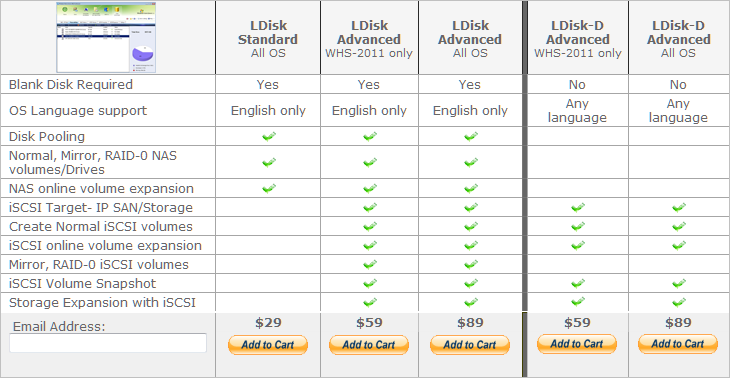Viewport: 730px width, 378px height.
Task: Click NAS online volume expansion checkmark for Standard
Action: tap(269, 188)
